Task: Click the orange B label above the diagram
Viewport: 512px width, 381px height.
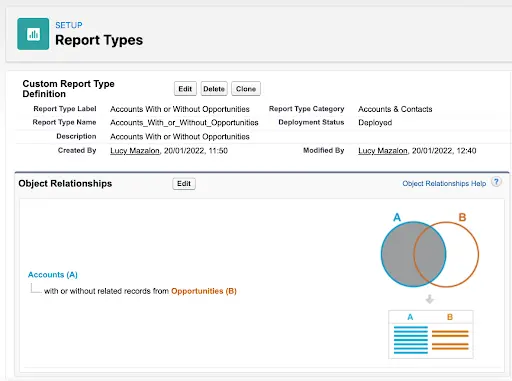Action: click(462, 217)
